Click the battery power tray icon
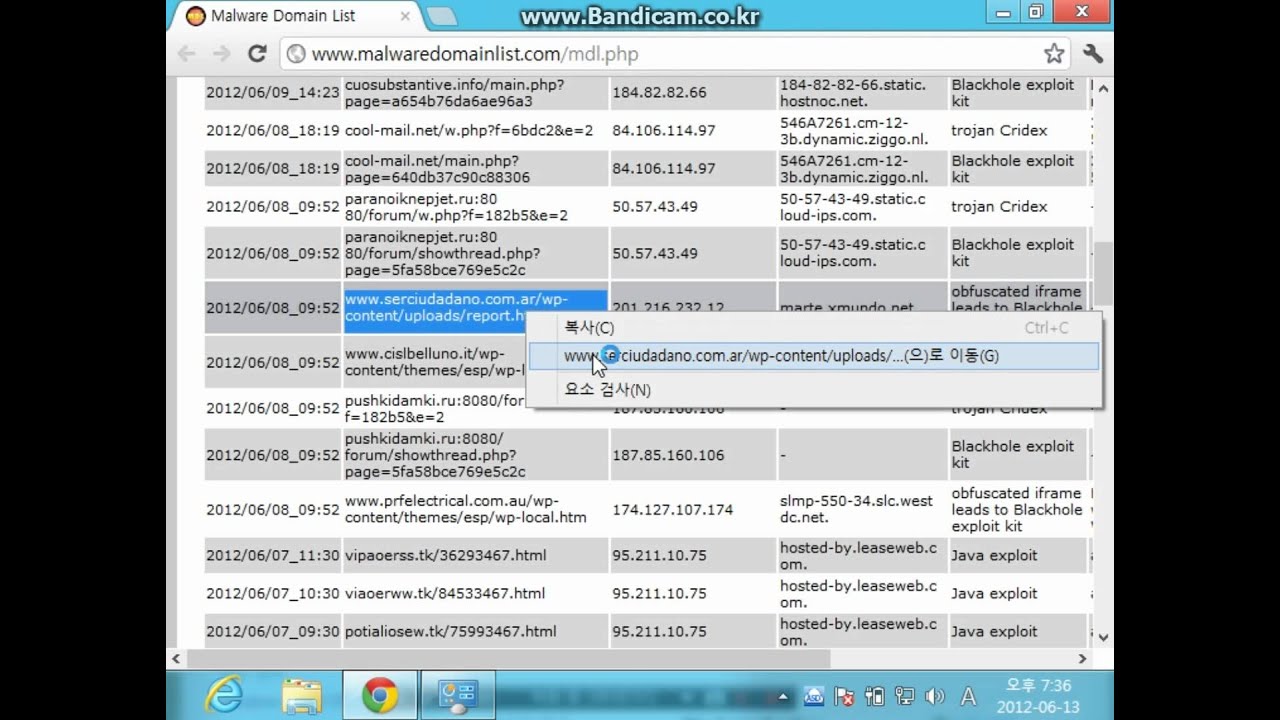 874,697
